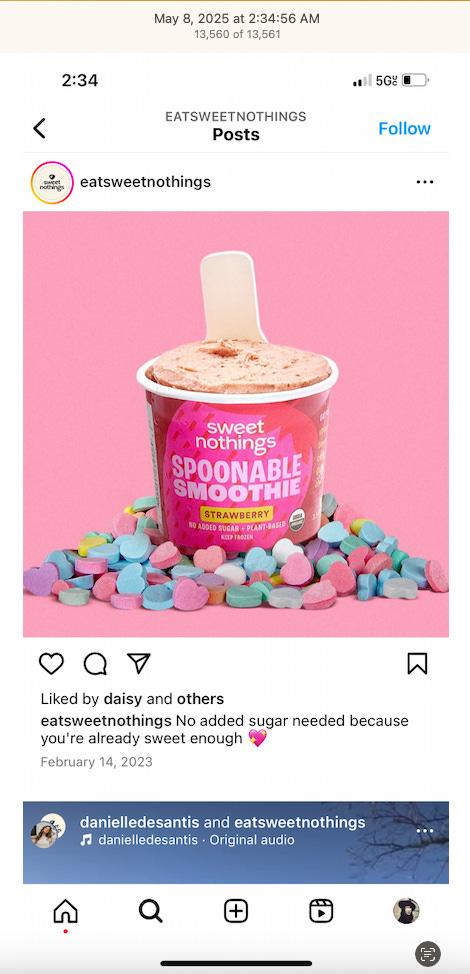This screenshot has height=974, width=470.
Task: Open eatsweetnothings username in the caption
Action: tap(106, 721)
